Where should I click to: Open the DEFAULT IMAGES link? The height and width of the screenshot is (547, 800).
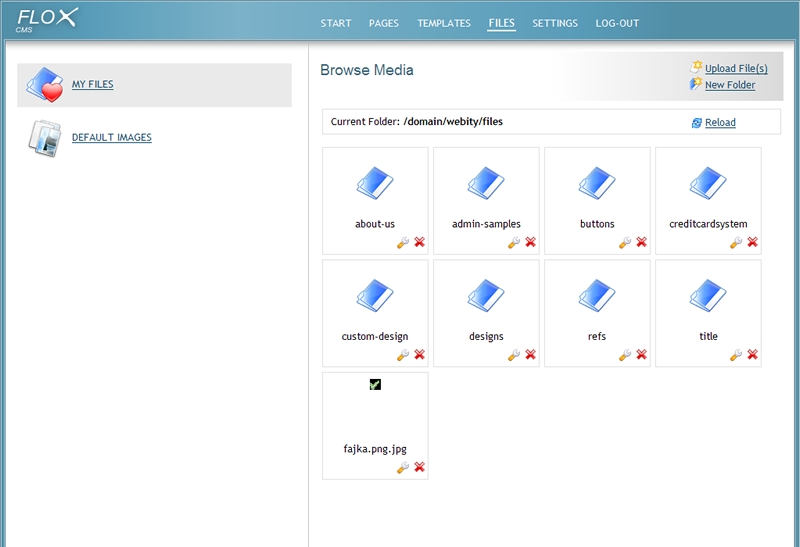(x=112, y=137)
